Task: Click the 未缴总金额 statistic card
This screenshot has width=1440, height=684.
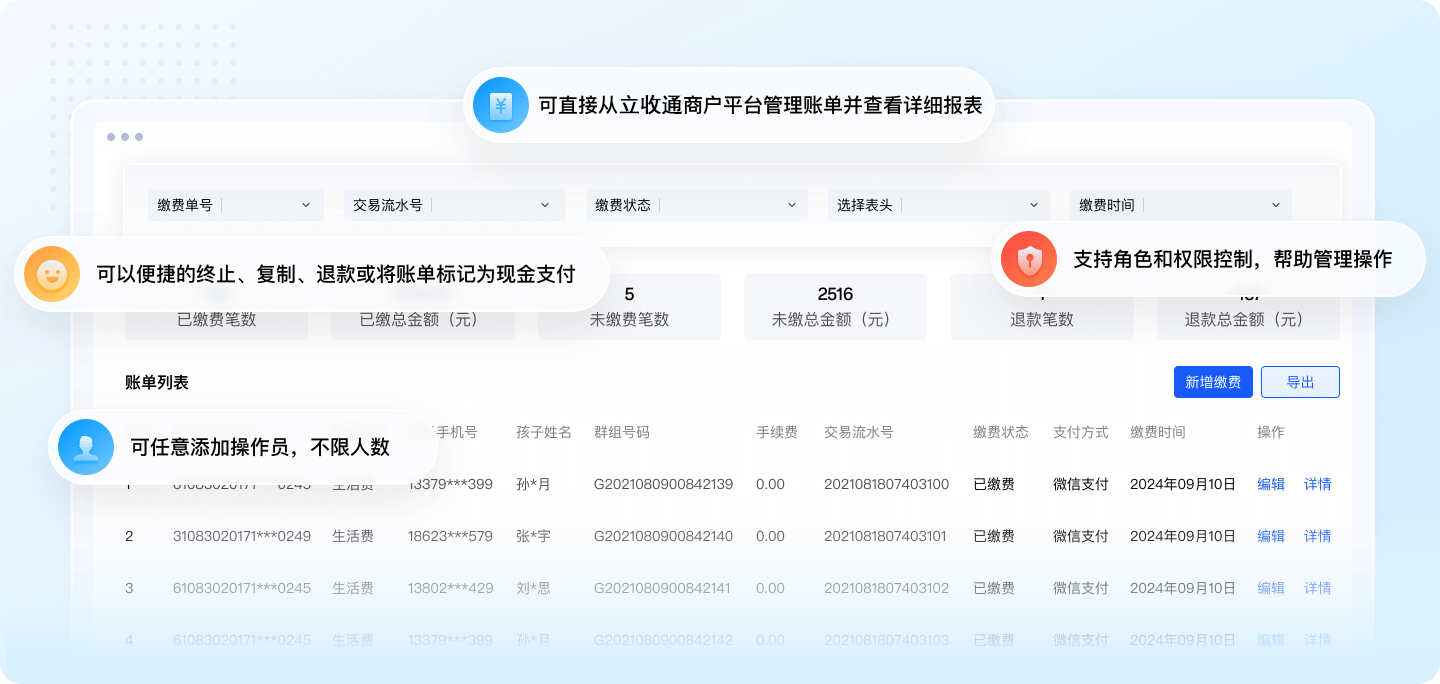Action: coord(835,307)
